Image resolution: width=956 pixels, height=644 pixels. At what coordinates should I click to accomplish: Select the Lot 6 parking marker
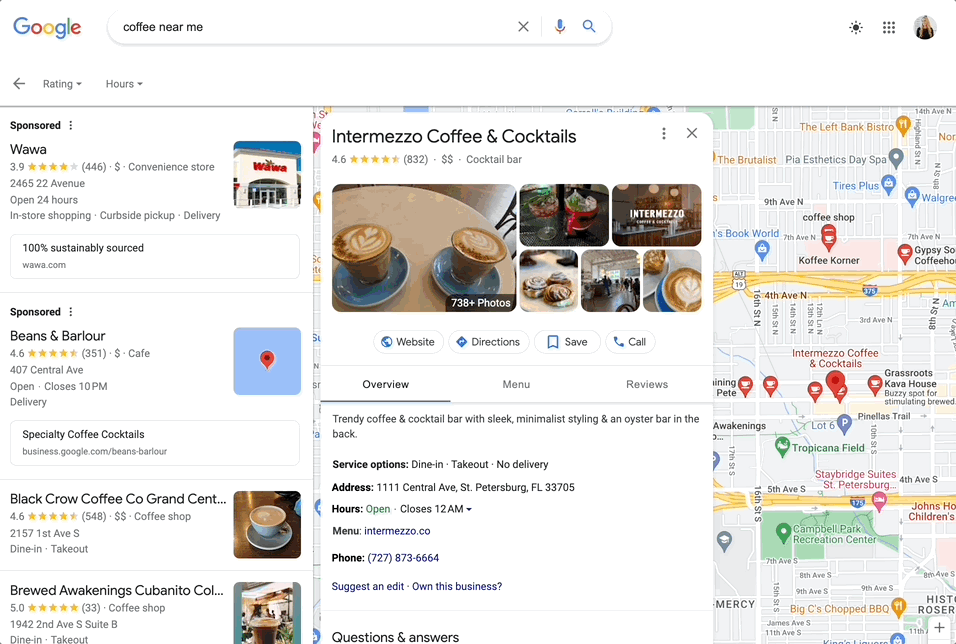pyautogui.click(x=844, y=423)
